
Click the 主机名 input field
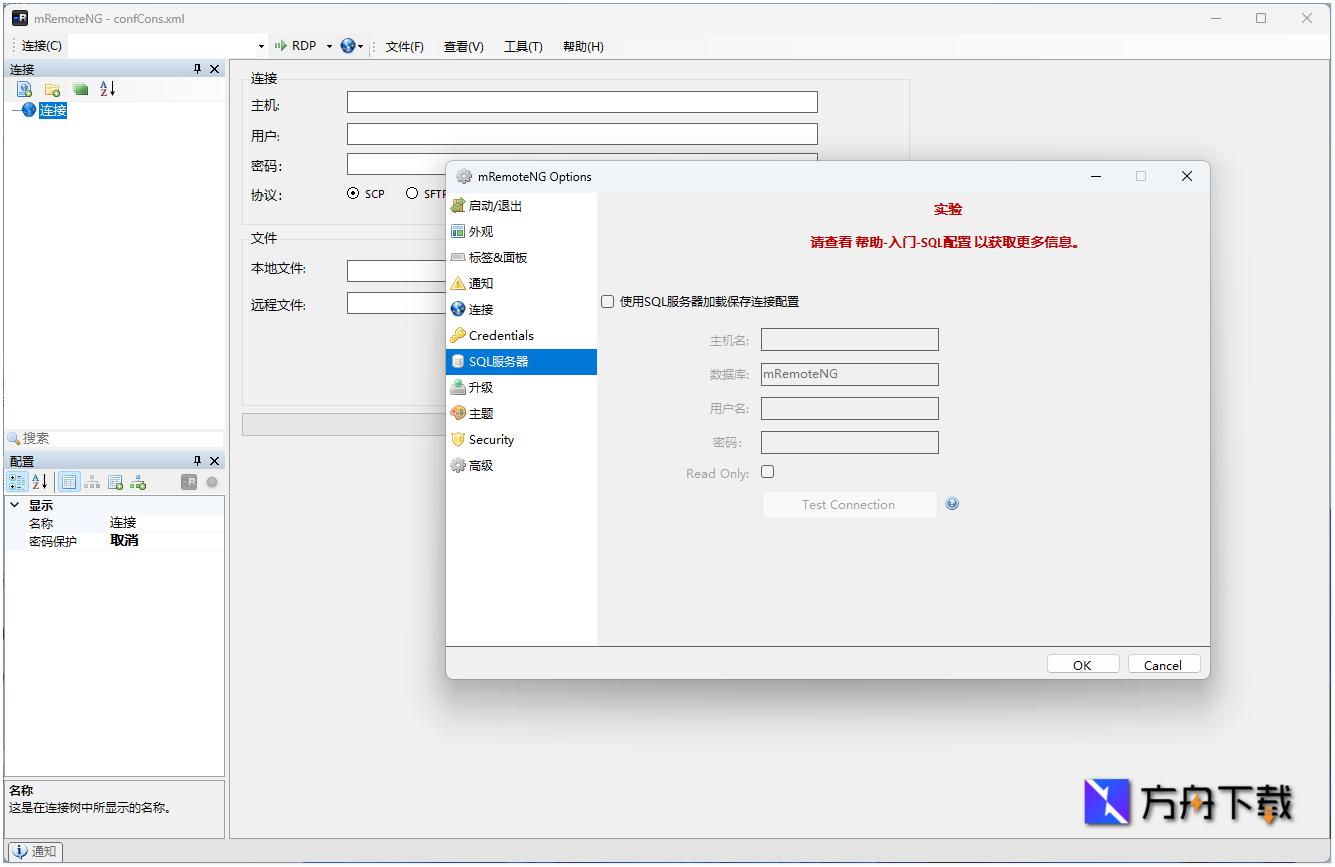click(x=850, y=340)
